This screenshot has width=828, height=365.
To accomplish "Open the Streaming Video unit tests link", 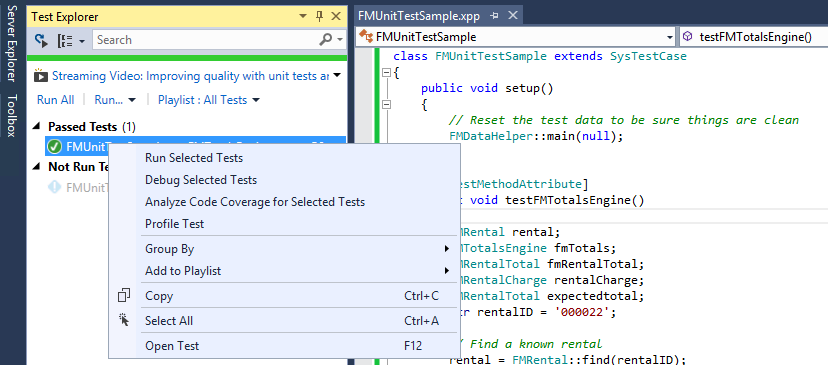I will coord(191,76).
